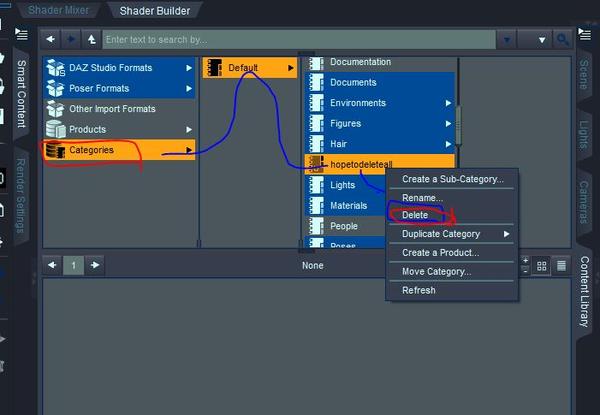The width and height of the screenshot is (600, 415).
Task: Select the Categories row
Action: (x=119, y=150)
